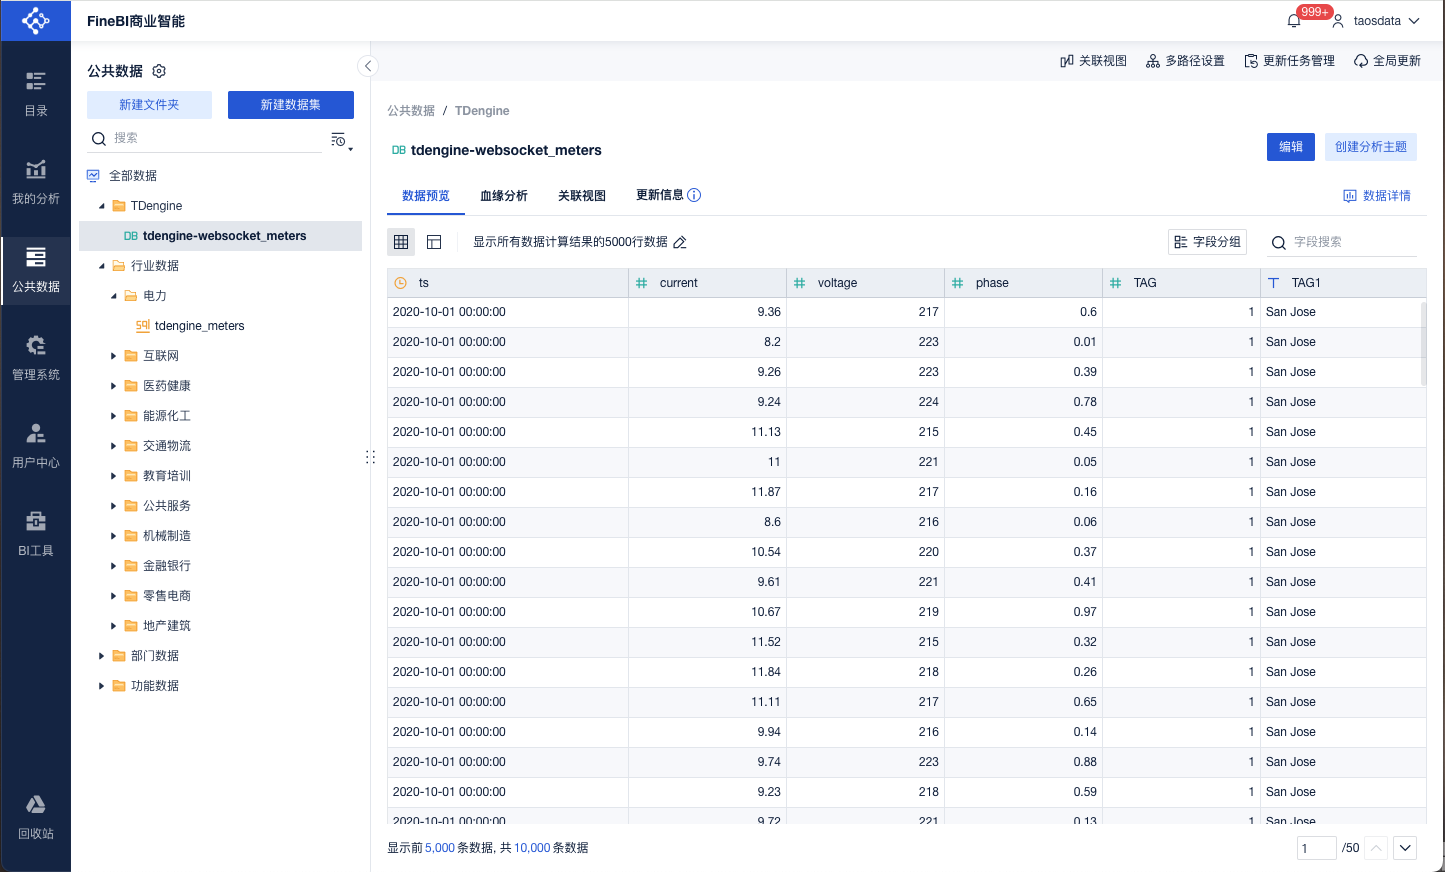The image size is (1445, 872).
Task: Open the taosdata user dropdown
Action: click(x=1385, y=21)
